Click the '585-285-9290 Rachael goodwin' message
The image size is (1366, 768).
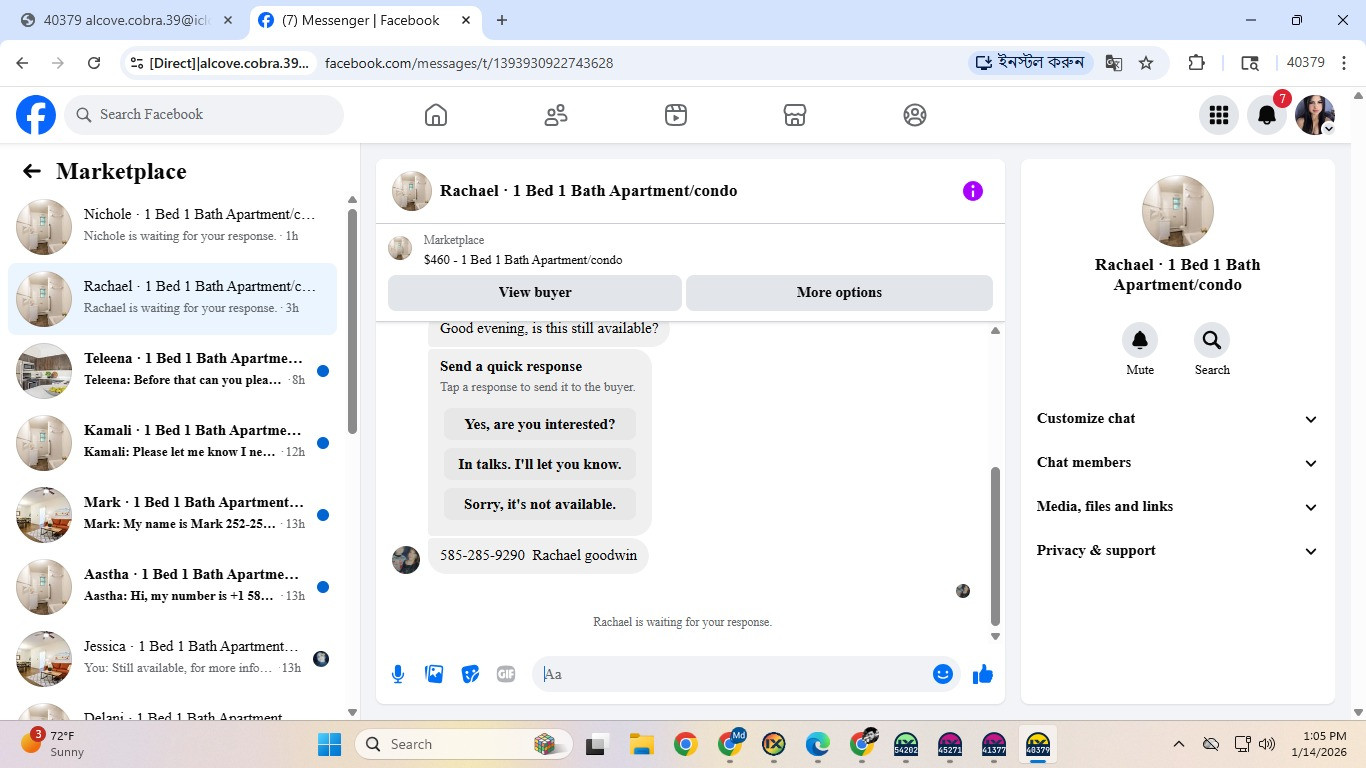pyautogui.click(x=538, y=556)
